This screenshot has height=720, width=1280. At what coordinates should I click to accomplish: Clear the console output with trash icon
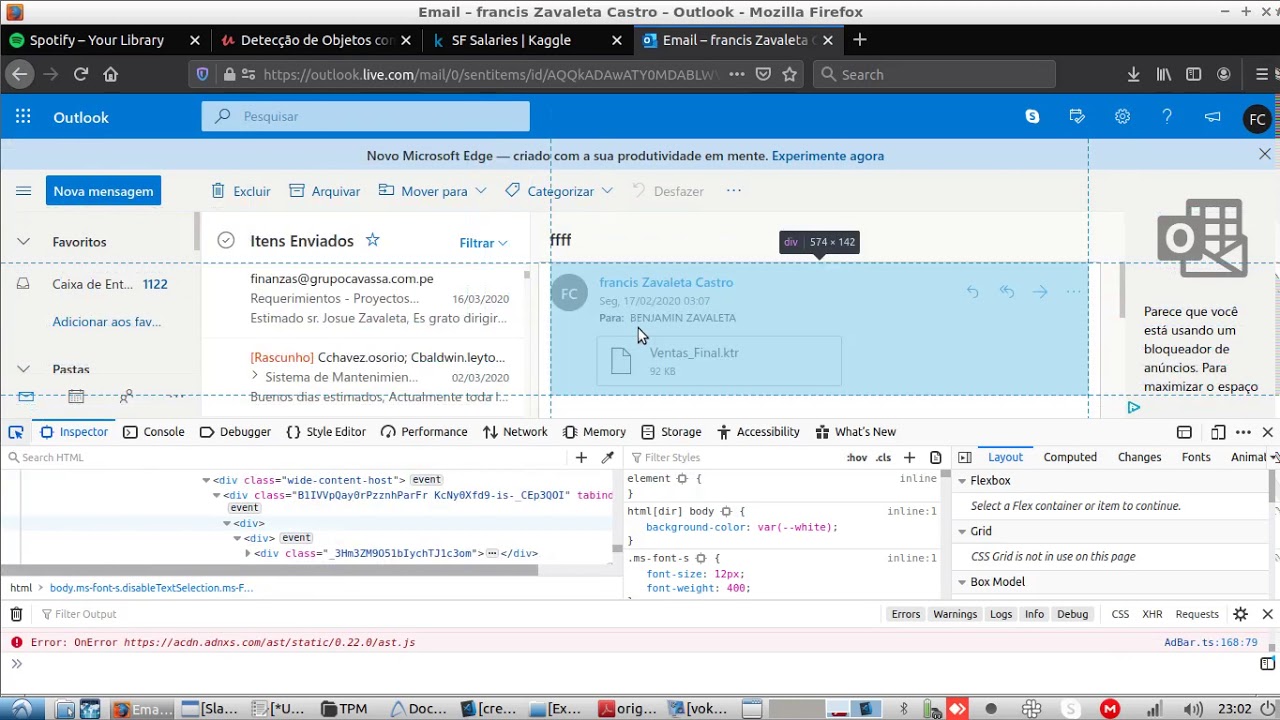click(16, 614)
